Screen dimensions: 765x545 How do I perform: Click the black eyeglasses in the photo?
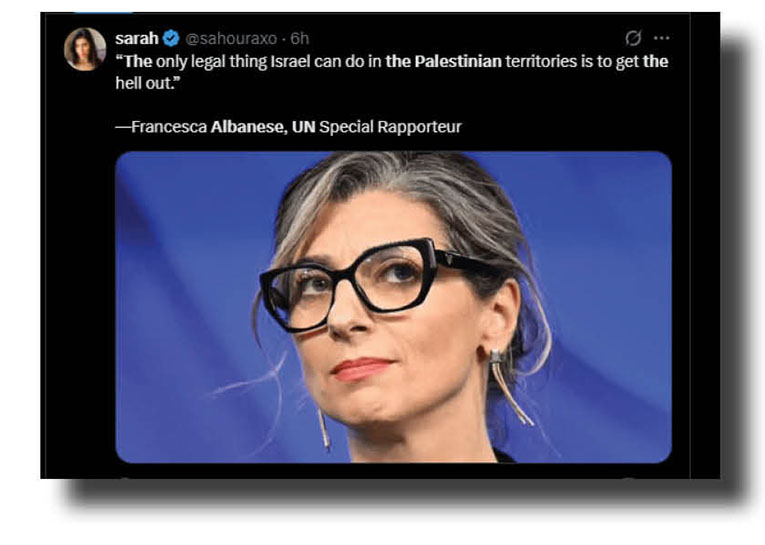[371, 283]
